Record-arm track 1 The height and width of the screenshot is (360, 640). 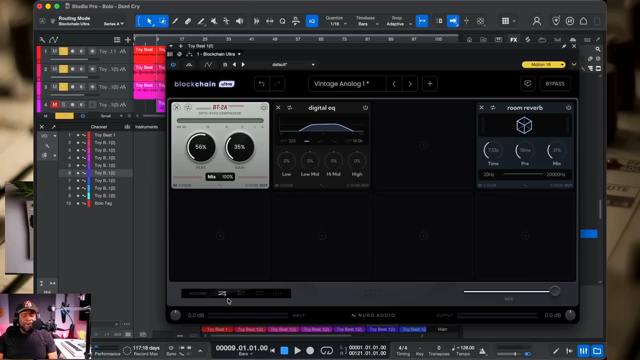pyautogui.click(x=72, y=51)
